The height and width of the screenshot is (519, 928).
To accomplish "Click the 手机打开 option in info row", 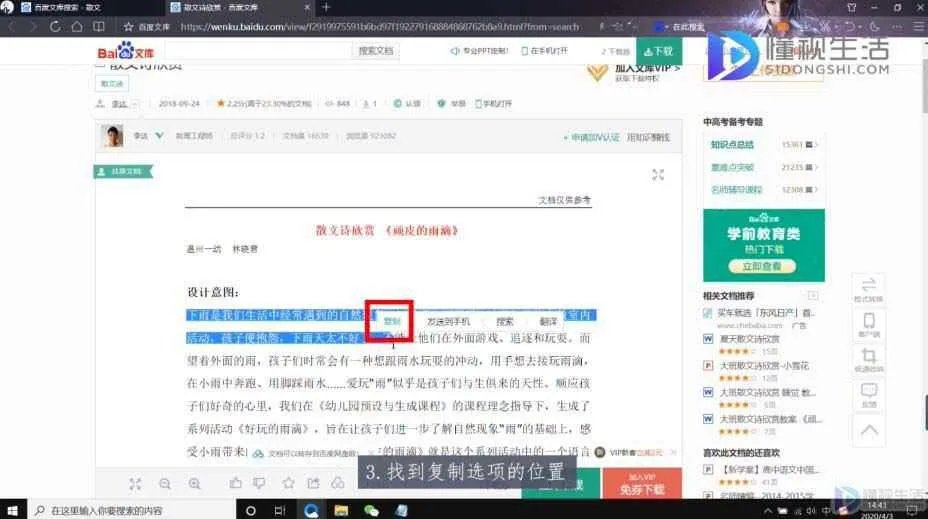I will coord(494,104).
